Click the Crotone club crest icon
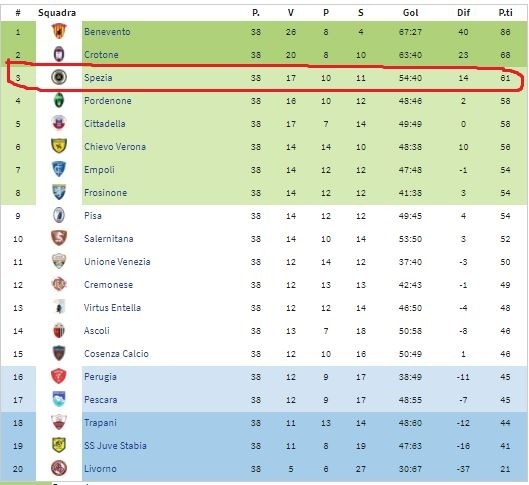The width and height of the screenshot is (529, 485). coord(59,54)
